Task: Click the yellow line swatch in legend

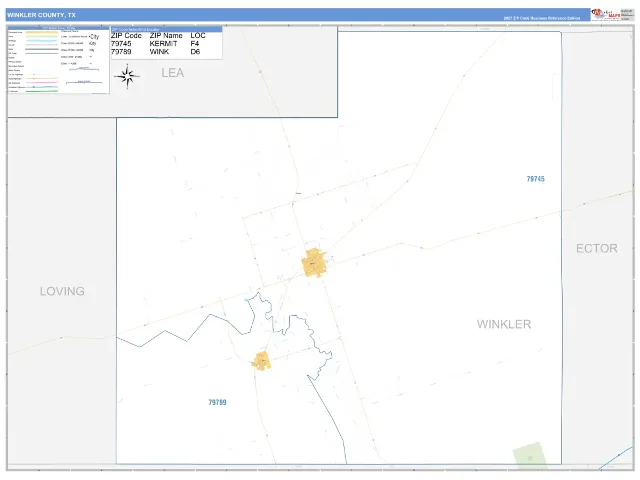Action: pyautogui.click(x=42, y=32)
